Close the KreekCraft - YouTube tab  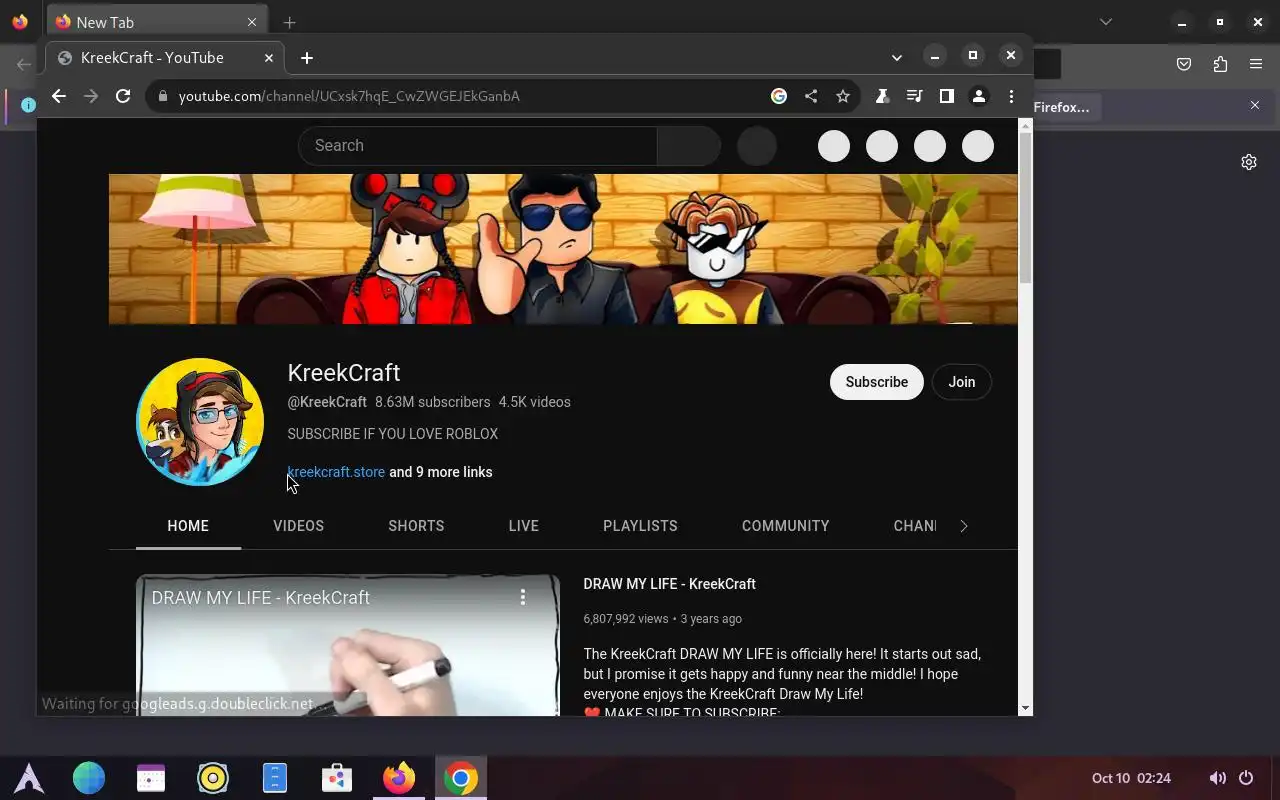pos(269,58)
